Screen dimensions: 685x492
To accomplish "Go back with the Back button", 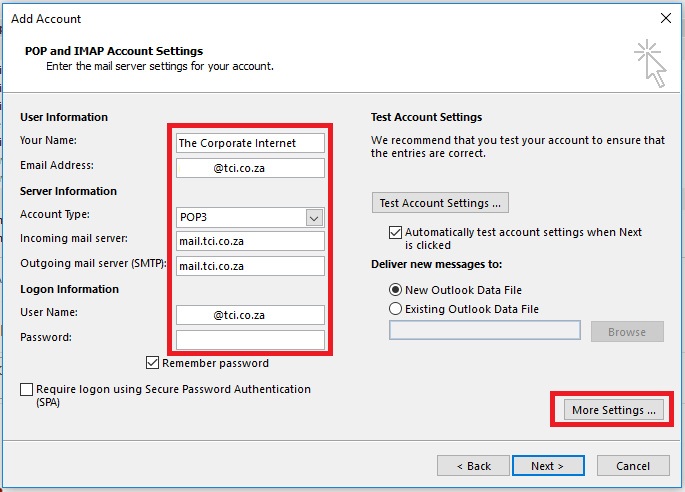I will pyautogui.click(x=473, y=466).
